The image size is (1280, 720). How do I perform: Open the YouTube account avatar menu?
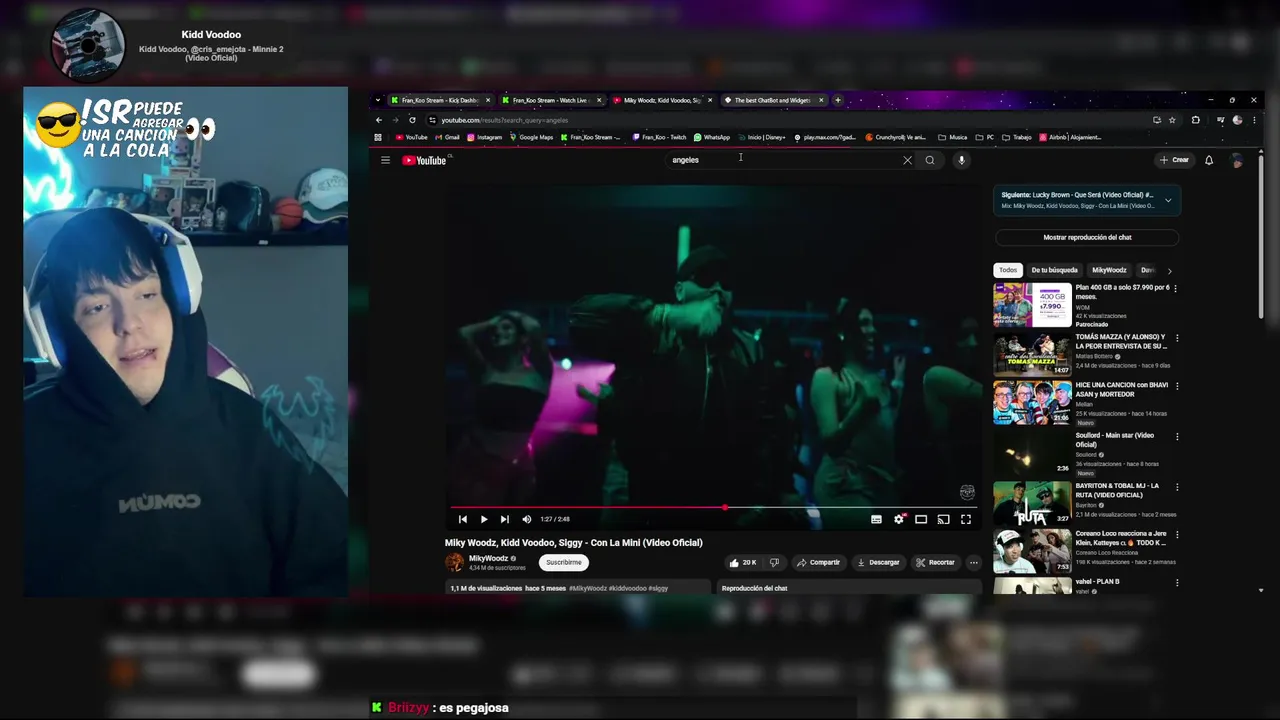1237,160
